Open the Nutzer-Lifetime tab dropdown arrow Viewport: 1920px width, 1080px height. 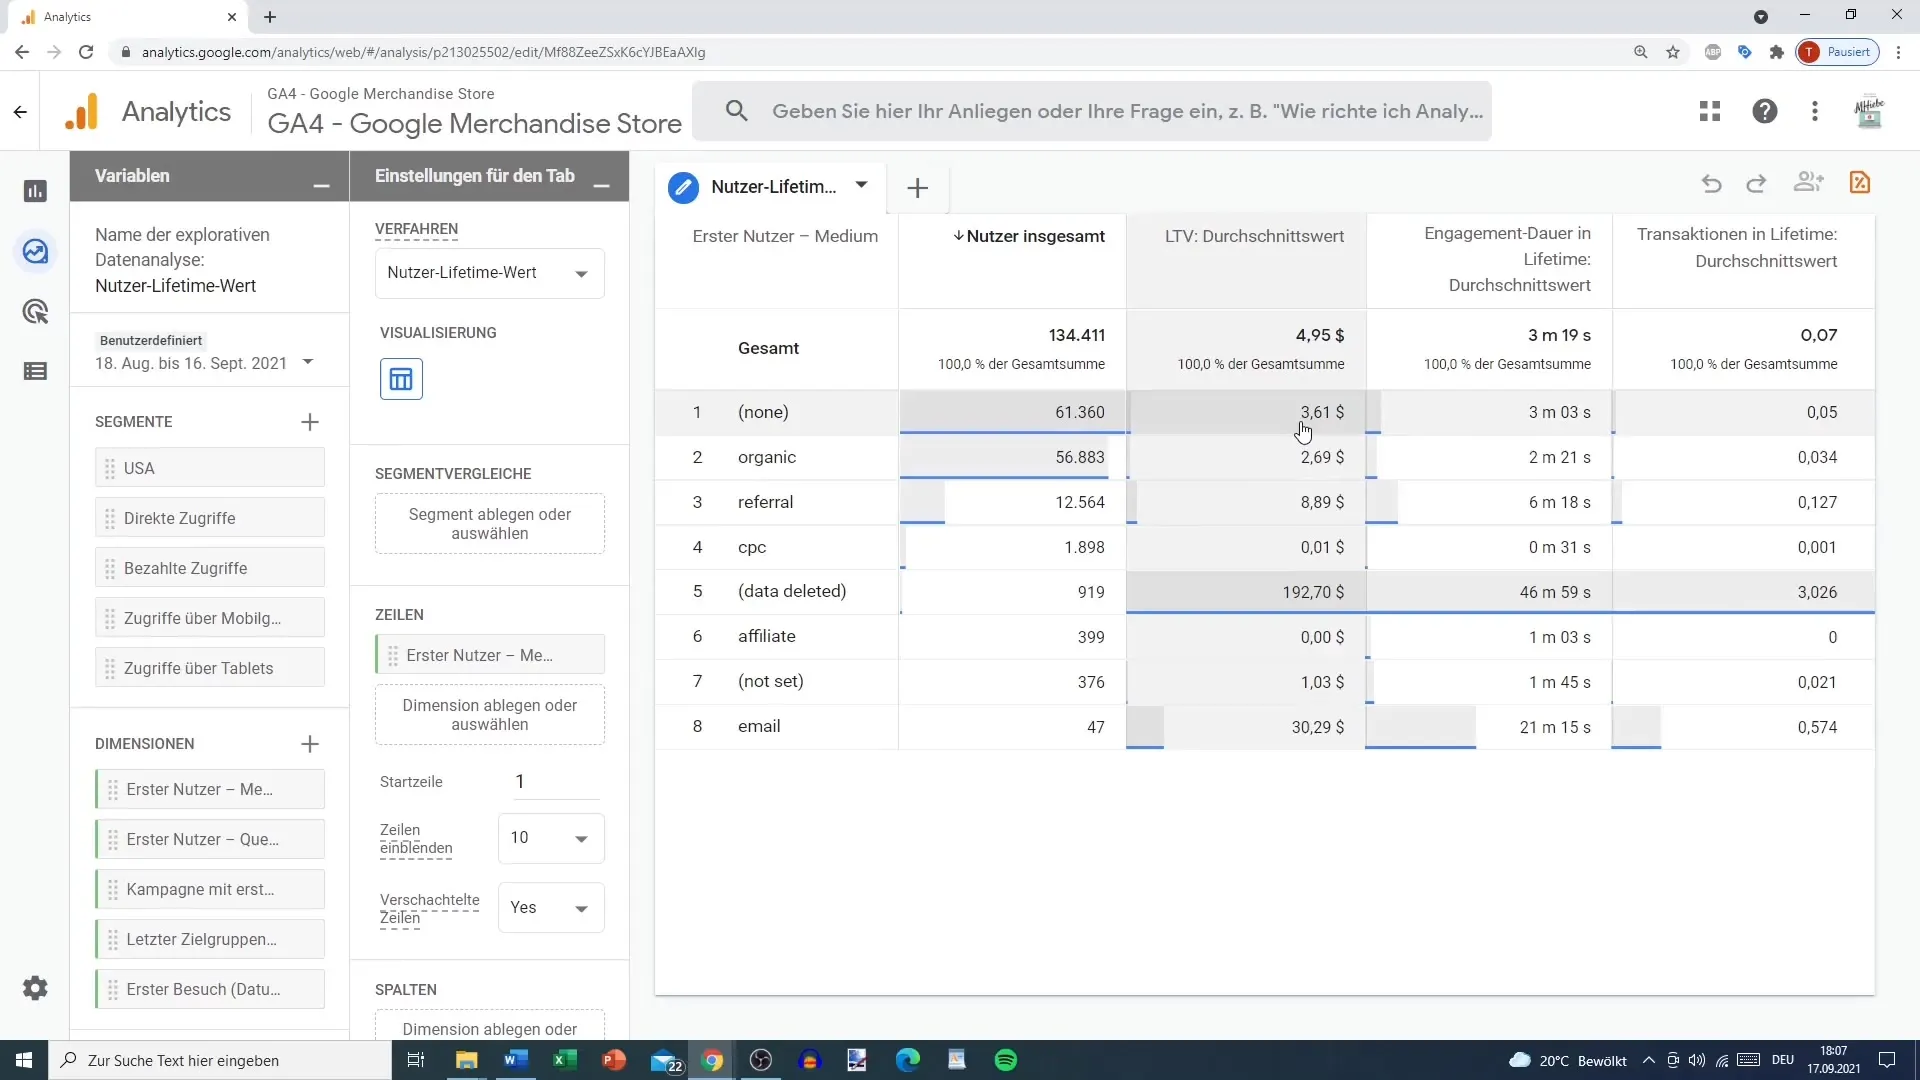tap(861, 186)
